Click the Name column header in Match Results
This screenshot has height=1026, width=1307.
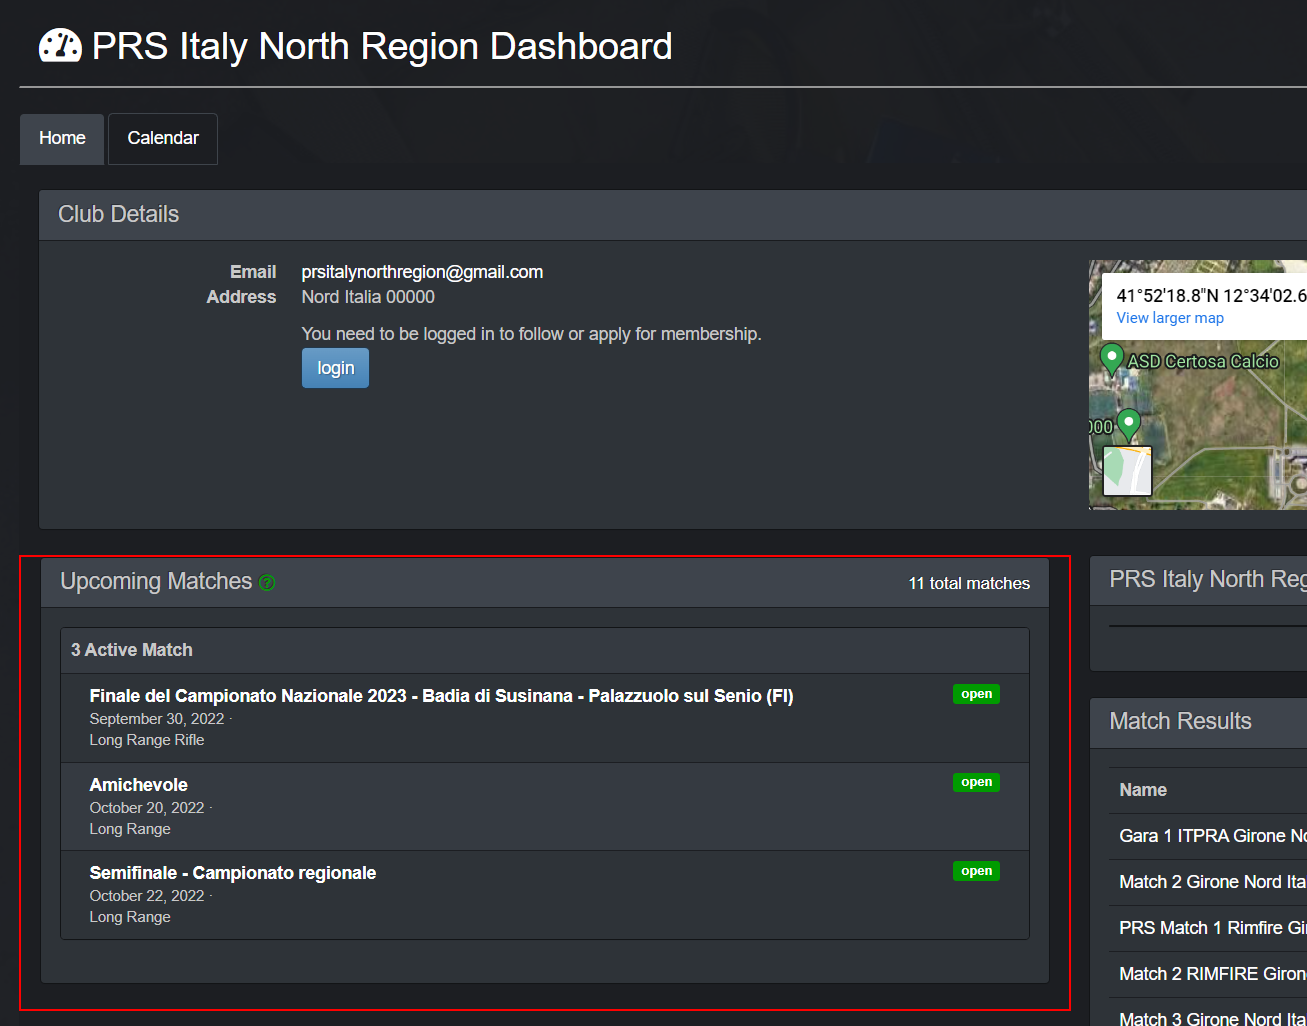pos(1143,790)
